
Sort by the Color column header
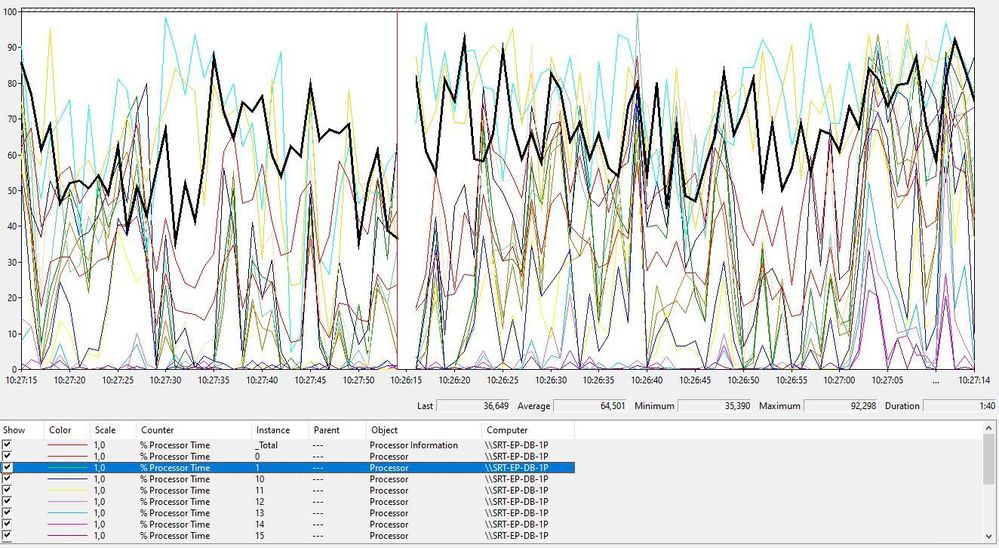pos(67,430)
